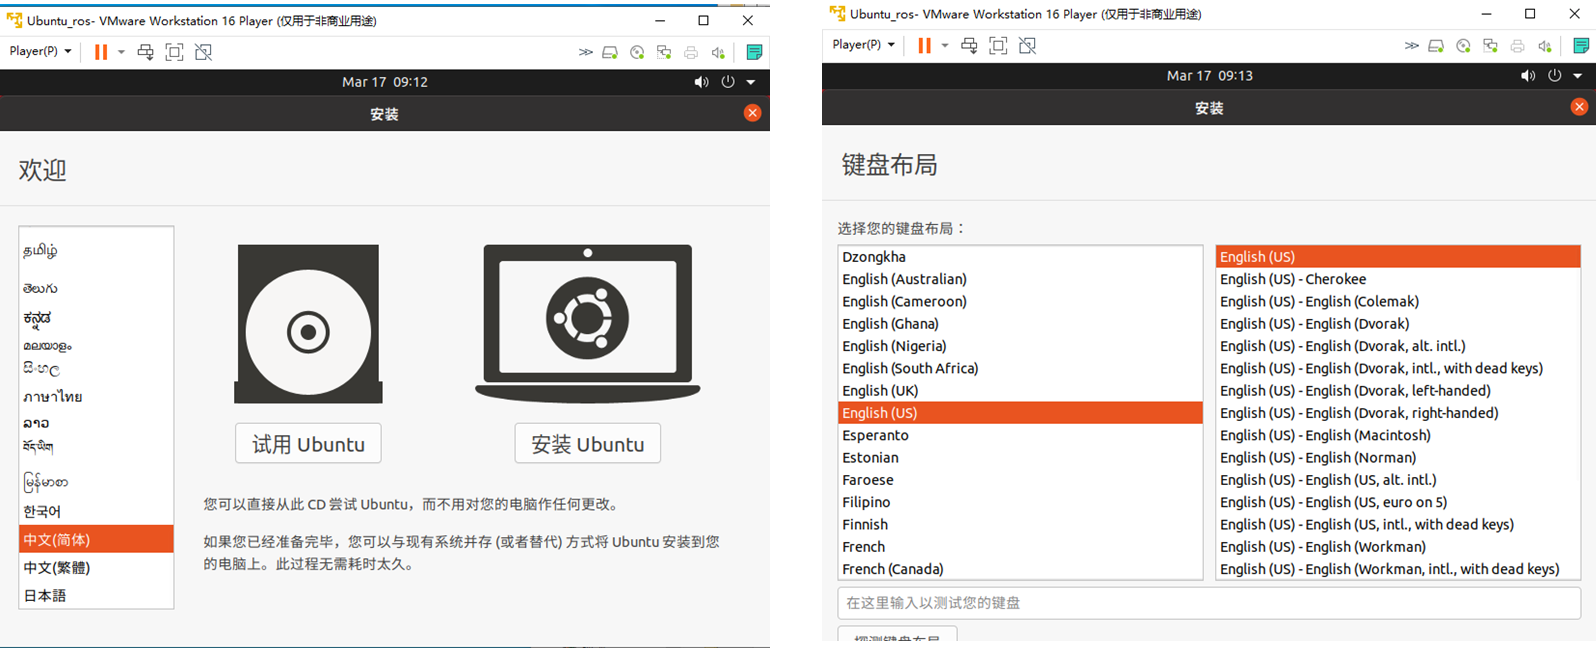Open the green message log icon, right window
This screenshot has width=1596, height=648.
(x=1581, y=45)
